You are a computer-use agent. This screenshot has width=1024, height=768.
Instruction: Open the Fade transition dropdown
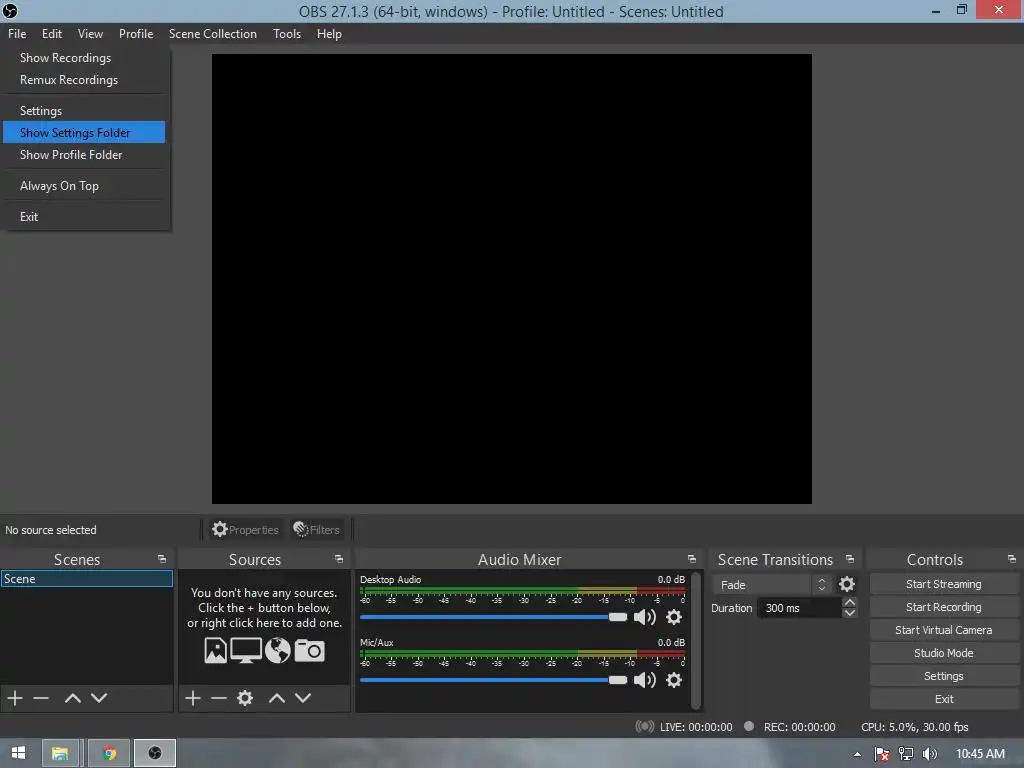tap(773, 584)
